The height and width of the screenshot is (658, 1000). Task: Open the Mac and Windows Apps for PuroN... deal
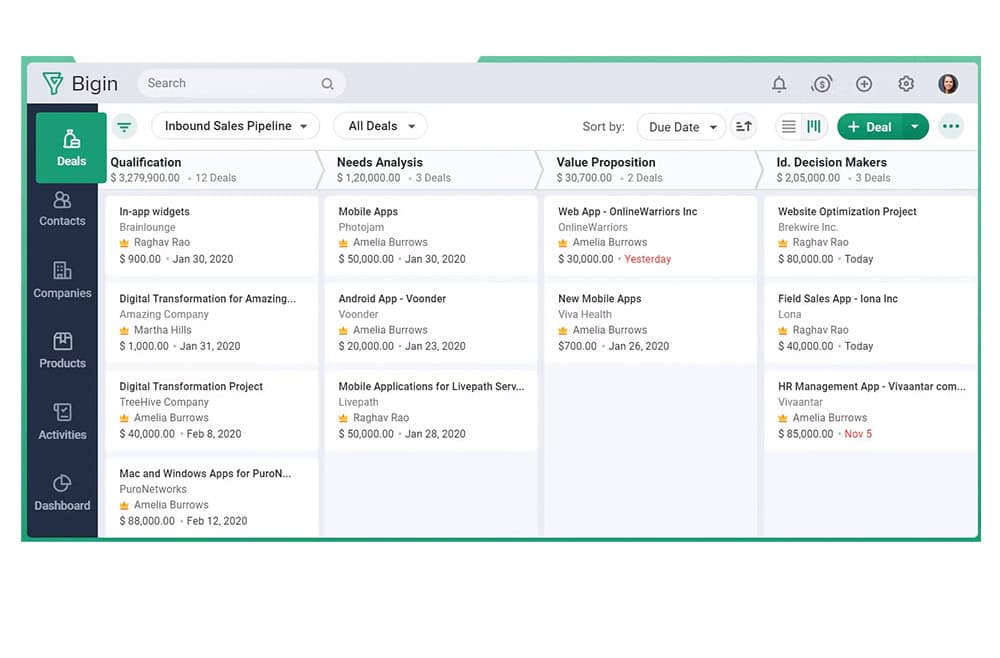pos(212,497)
